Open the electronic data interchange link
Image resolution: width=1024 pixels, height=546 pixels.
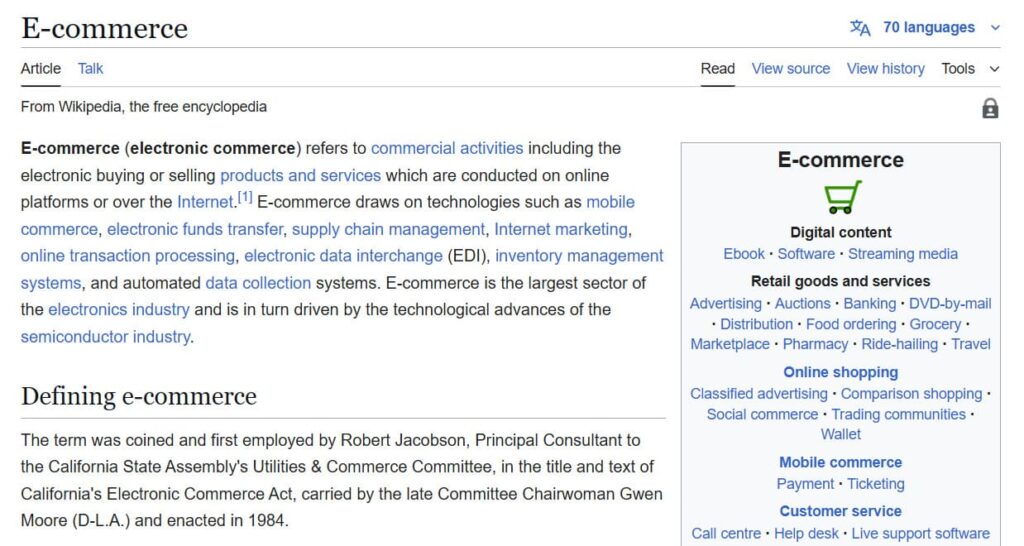click(343, 256)
